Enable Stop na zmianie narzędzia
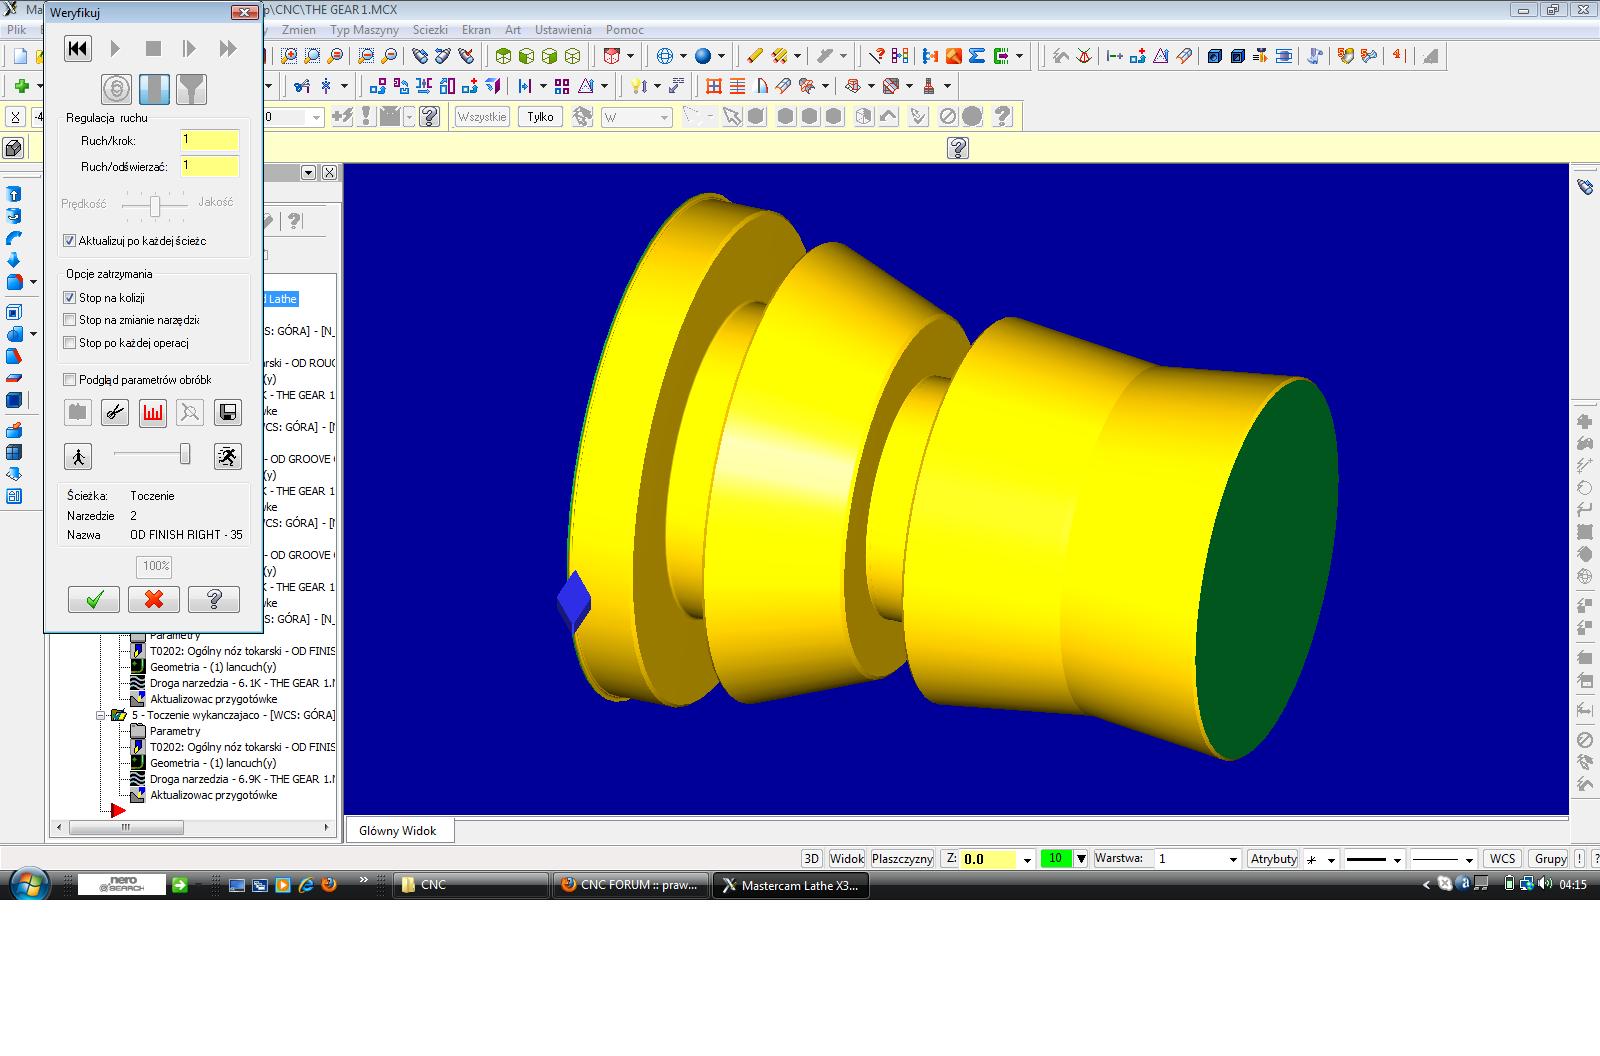Viewport: 1600px width, 1056px height. click(x=69, y=320)
